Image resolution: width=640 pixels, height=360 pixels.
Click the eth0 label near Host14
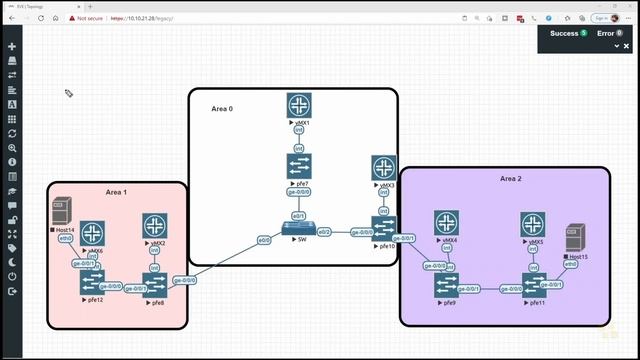66,238
